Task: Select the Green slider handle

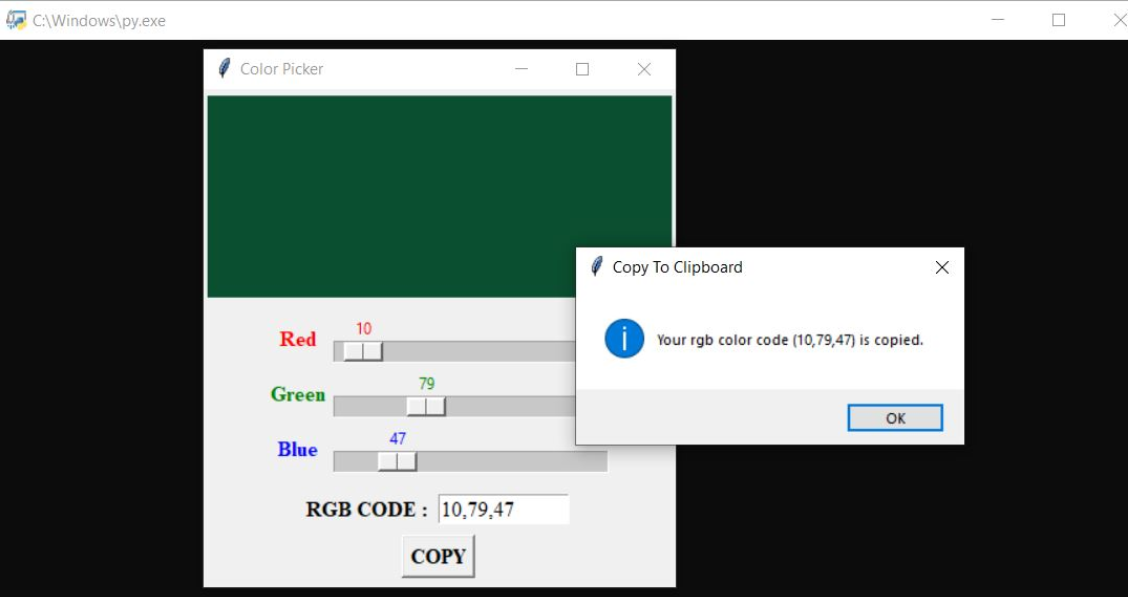Action: tap(426, 406)
